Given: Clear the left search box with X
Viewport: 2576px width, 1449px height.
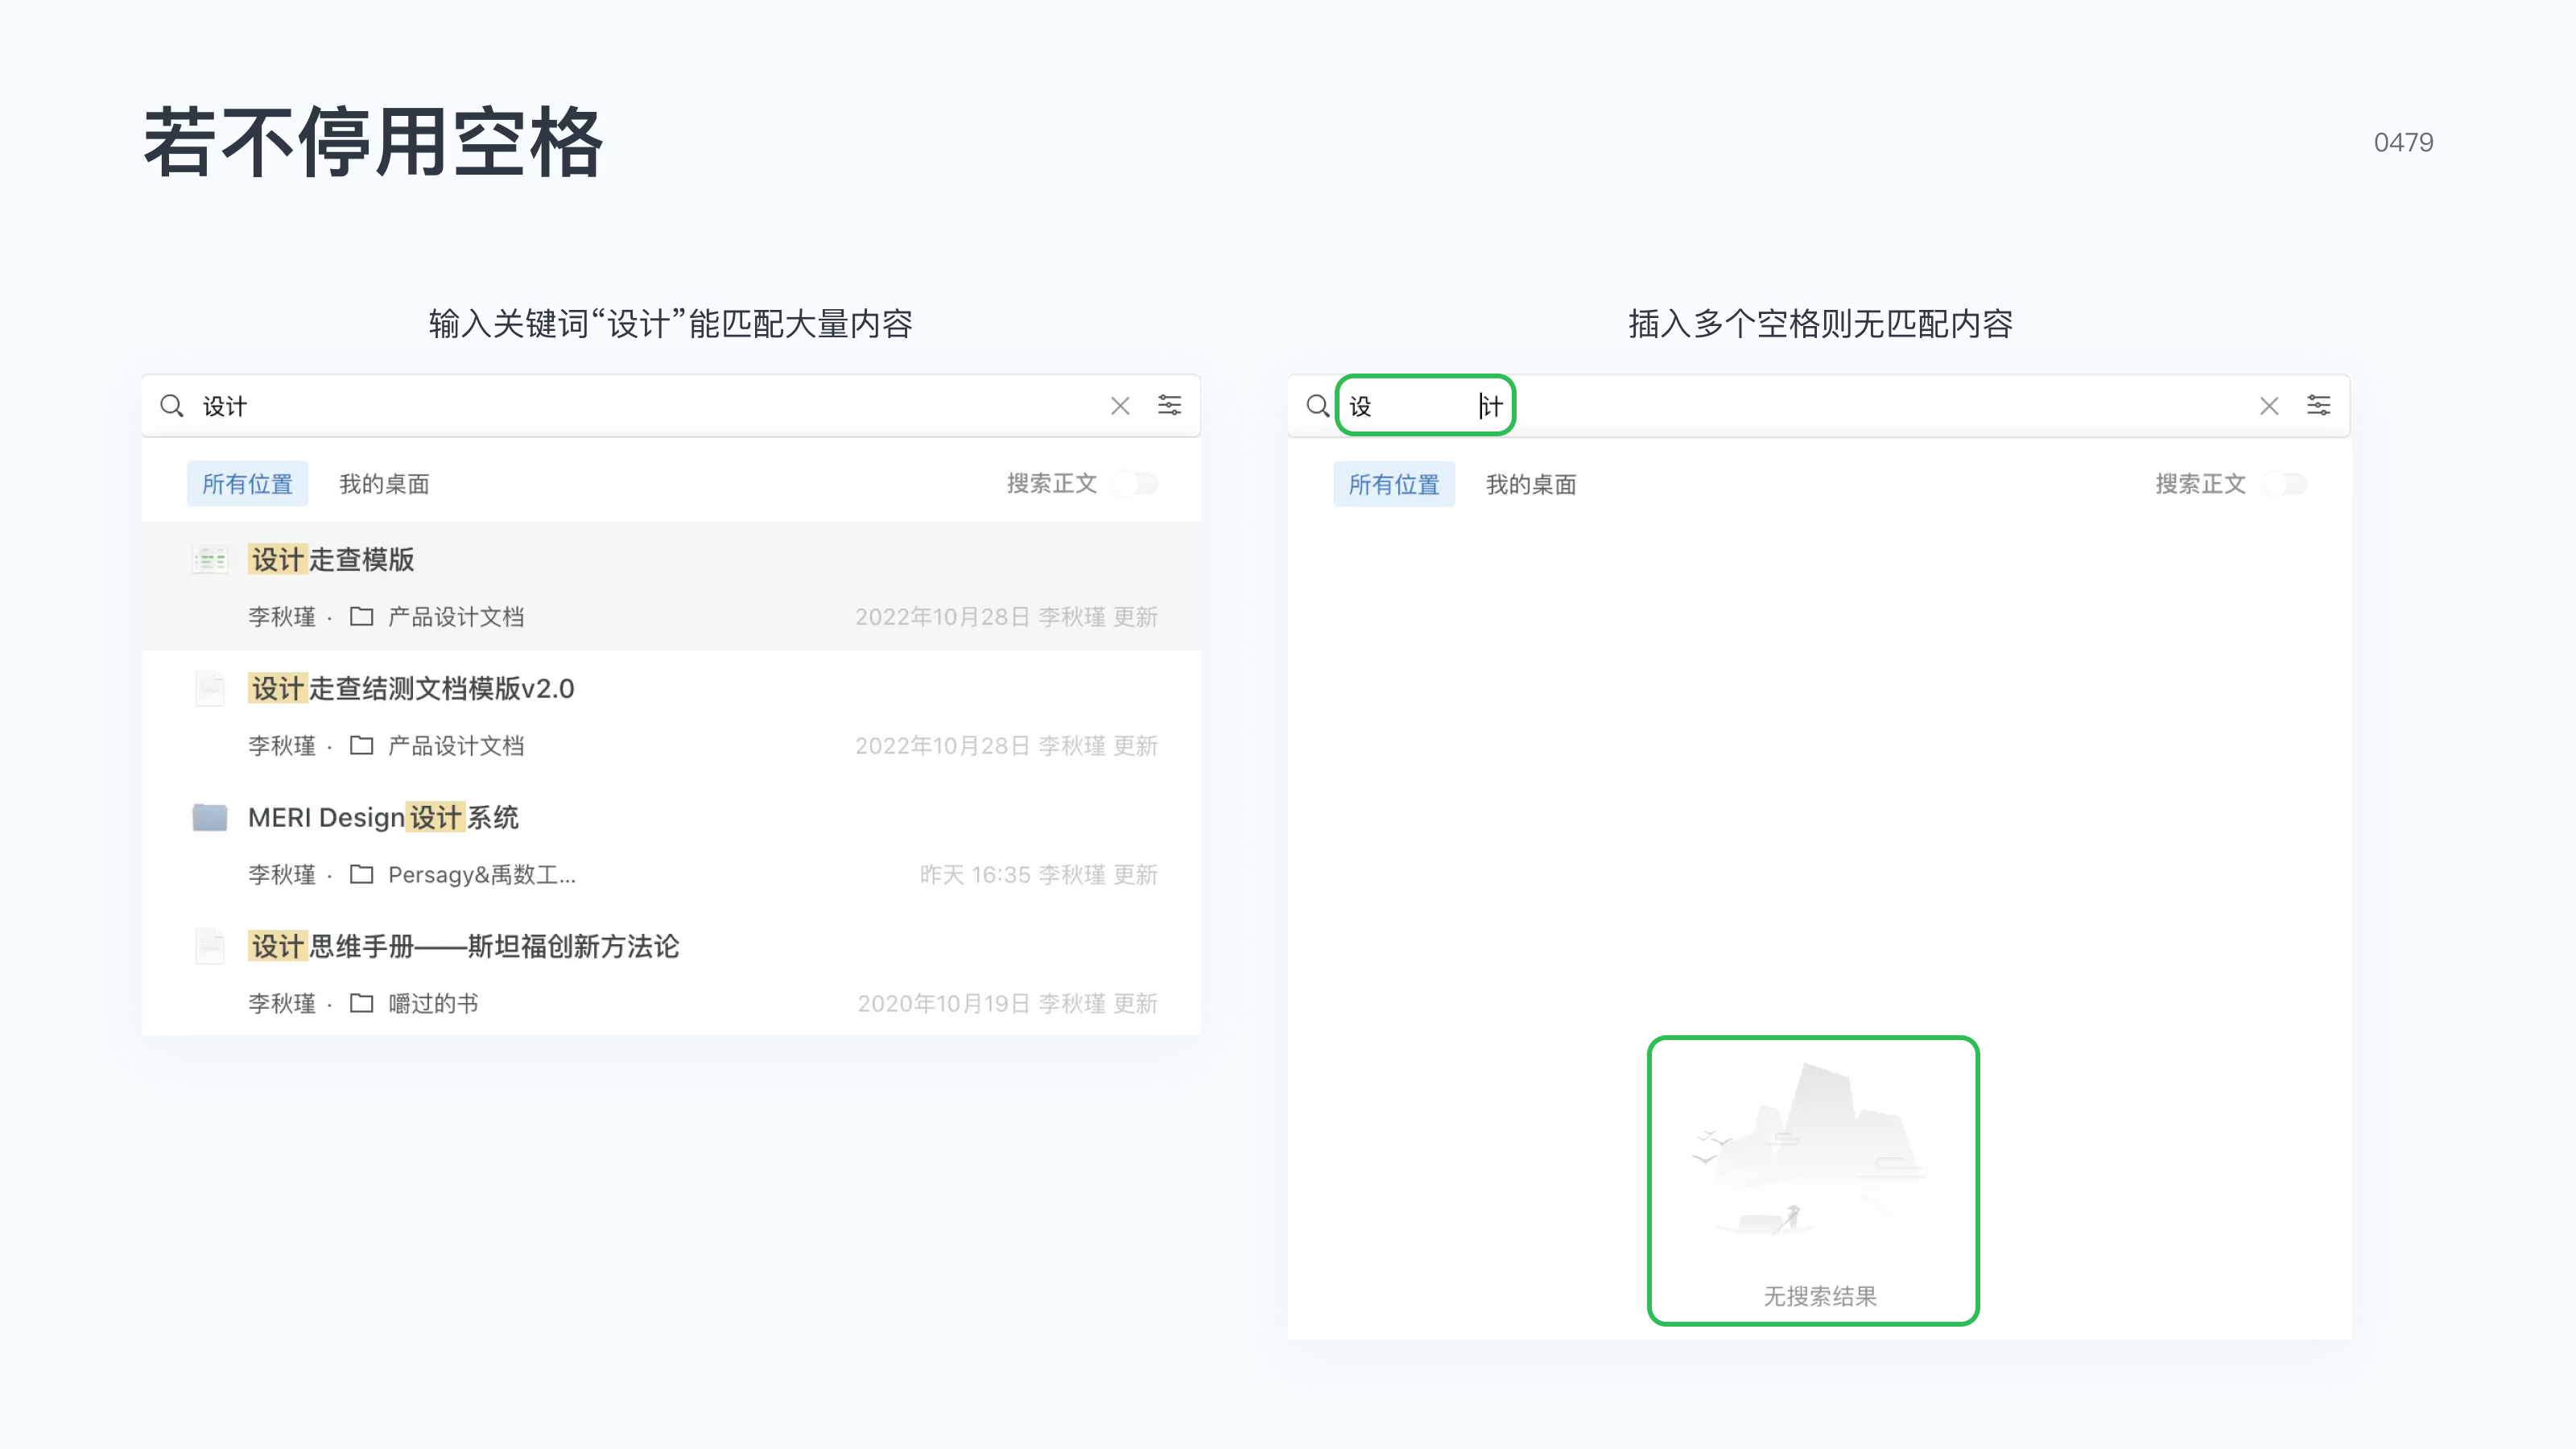Looking at the screenshot, I should pyautogui.click(x=1120, y=405).
